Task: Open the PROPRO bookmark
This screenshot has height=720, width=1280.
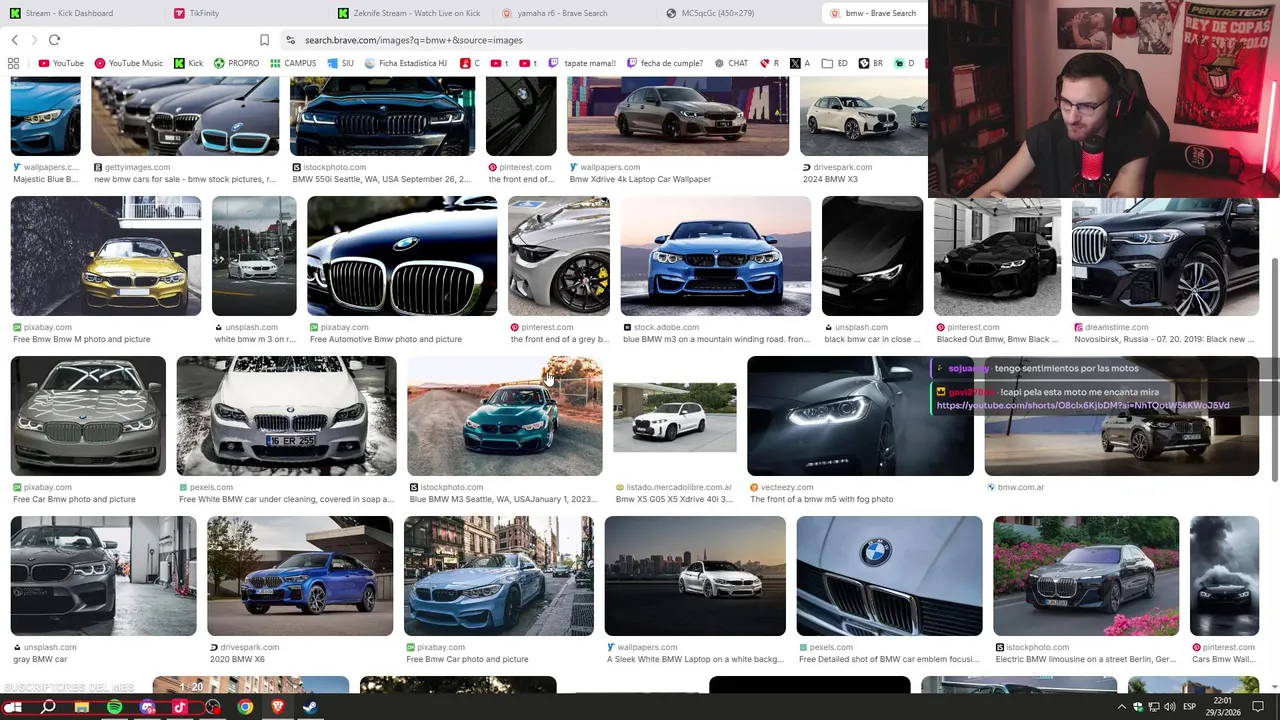Action: tap(236, 63)
